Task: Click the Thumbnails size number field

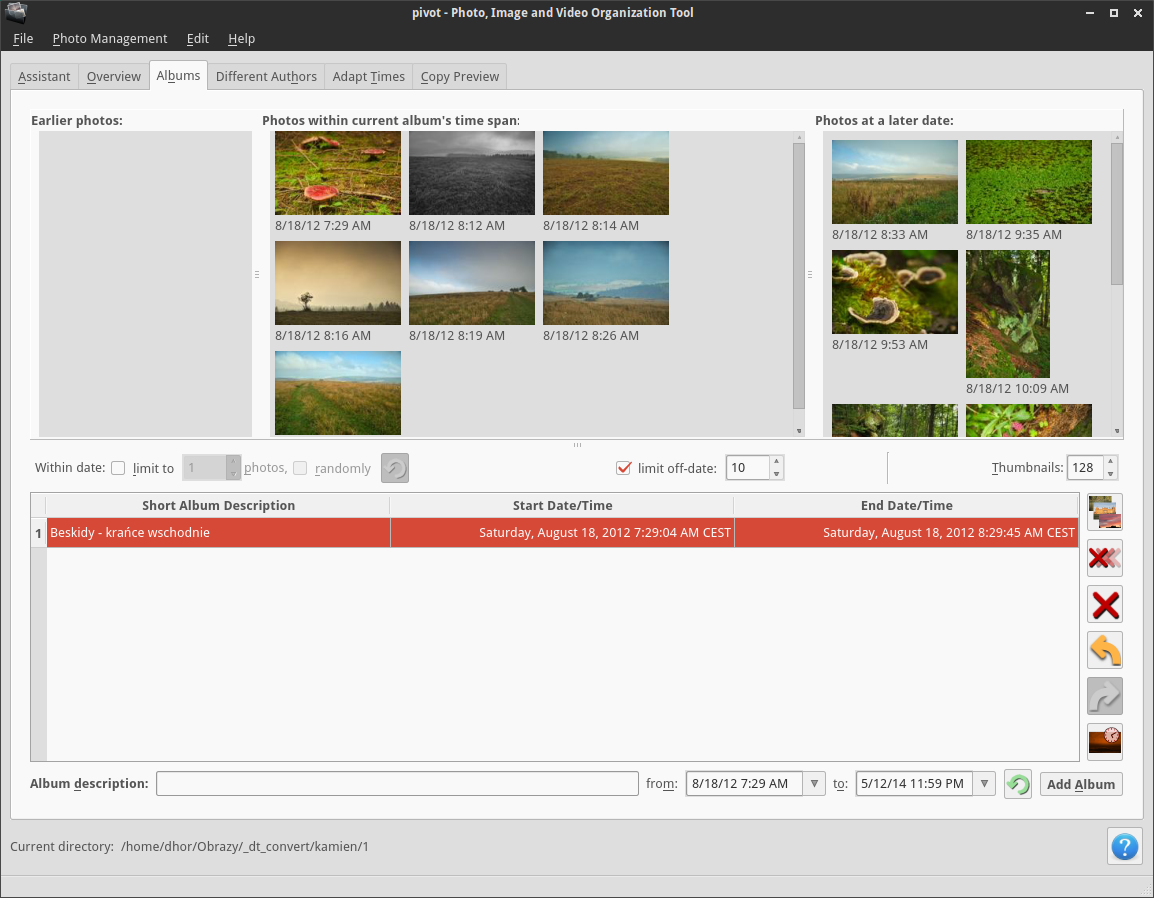Action: coord(1085,468)
